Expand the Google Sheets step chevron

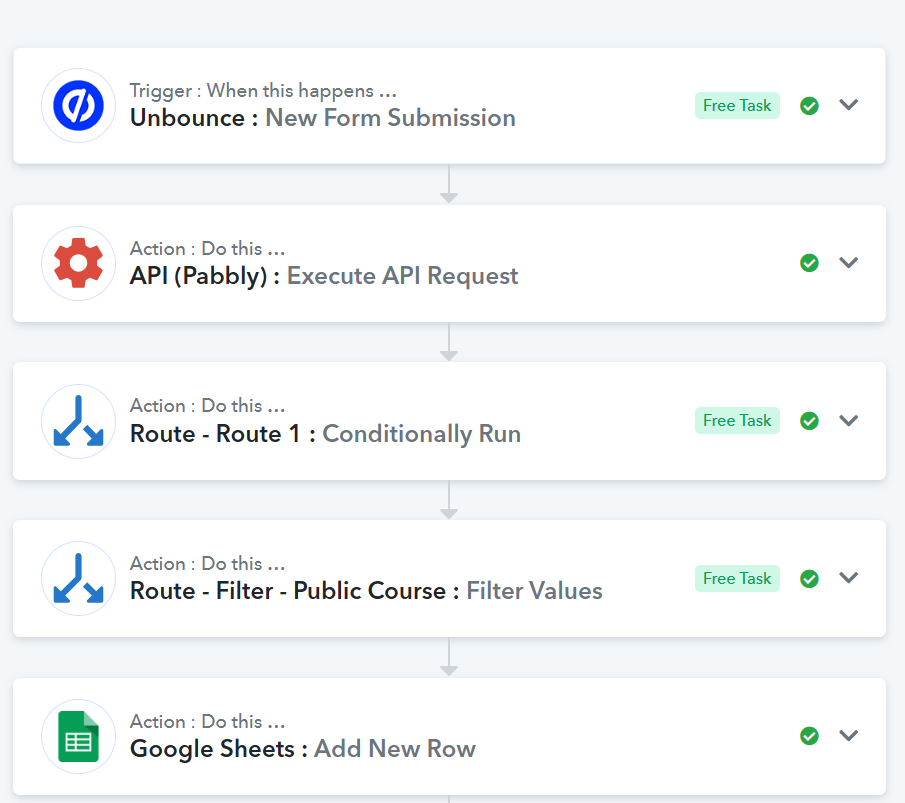pos(849,736)
